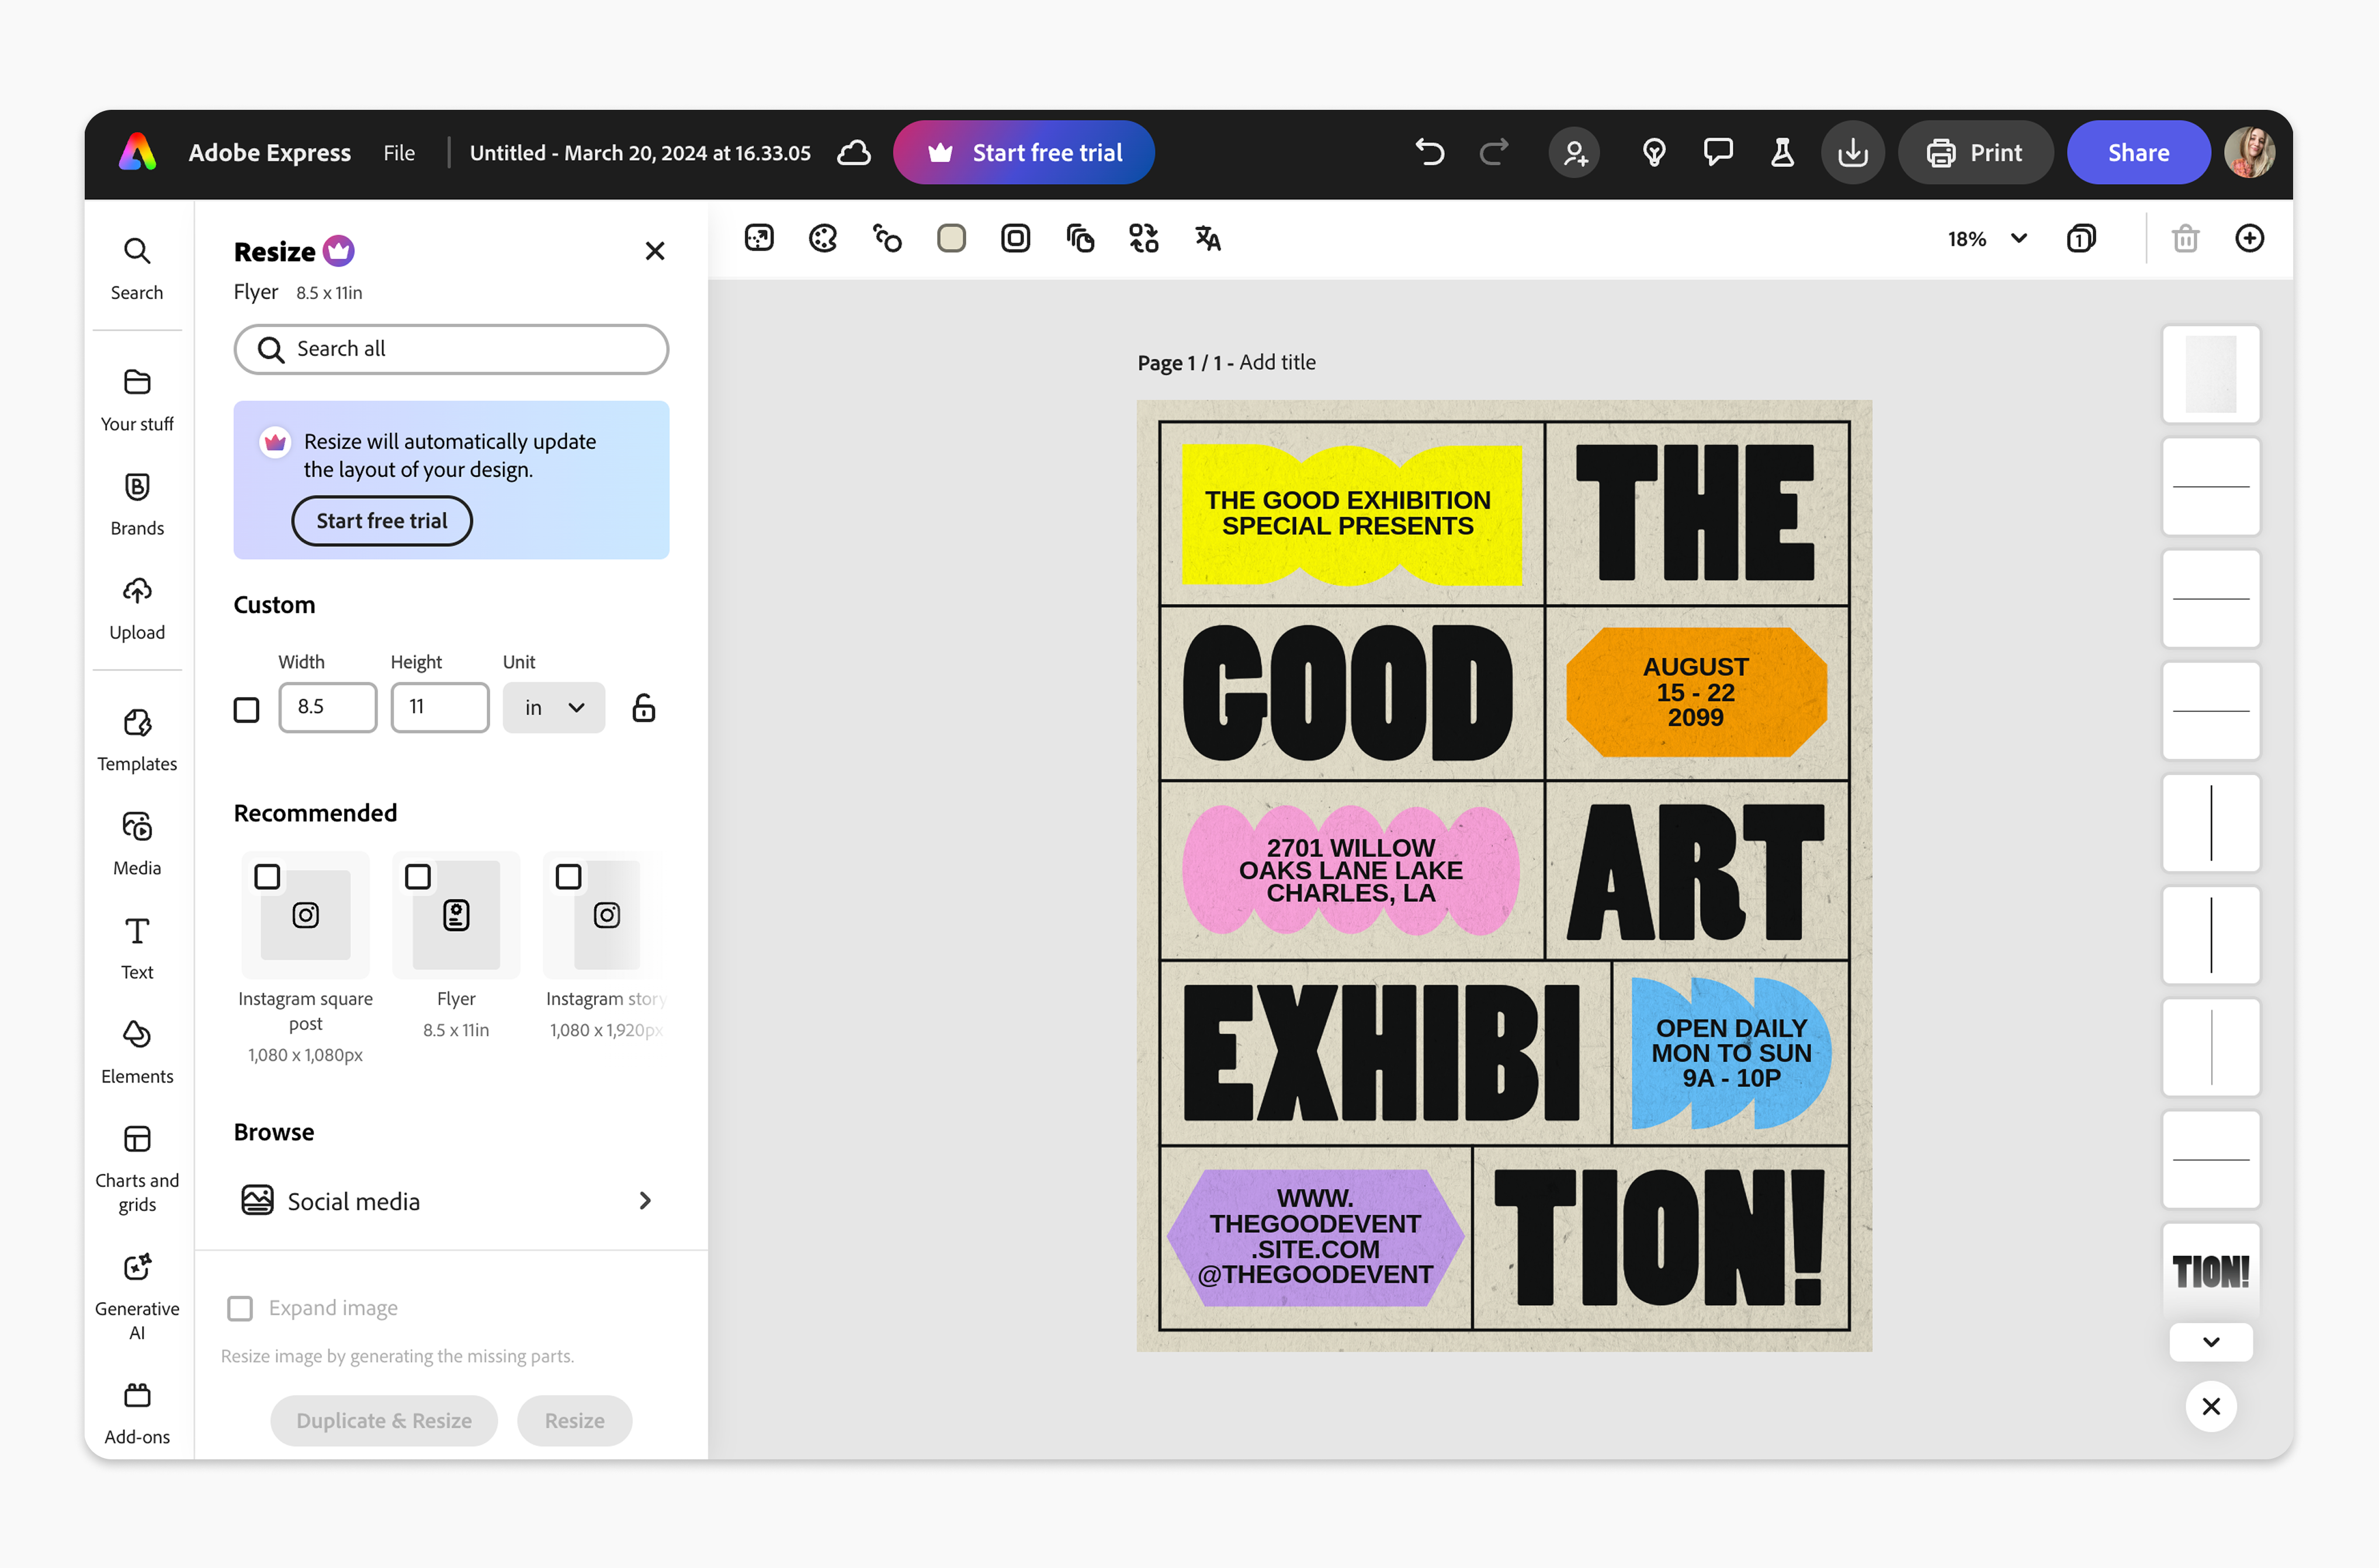Open the 18% zoom level dropdown
The width and height of the screenshot is (2379, 1568).
(1987, 238)
